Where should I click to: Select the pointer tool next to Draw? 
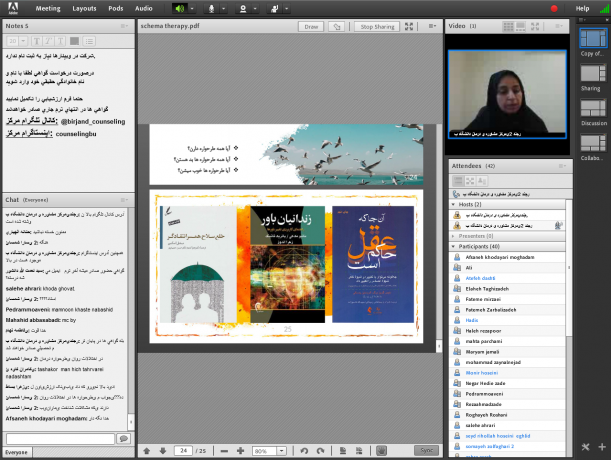(x=337, y=27)
